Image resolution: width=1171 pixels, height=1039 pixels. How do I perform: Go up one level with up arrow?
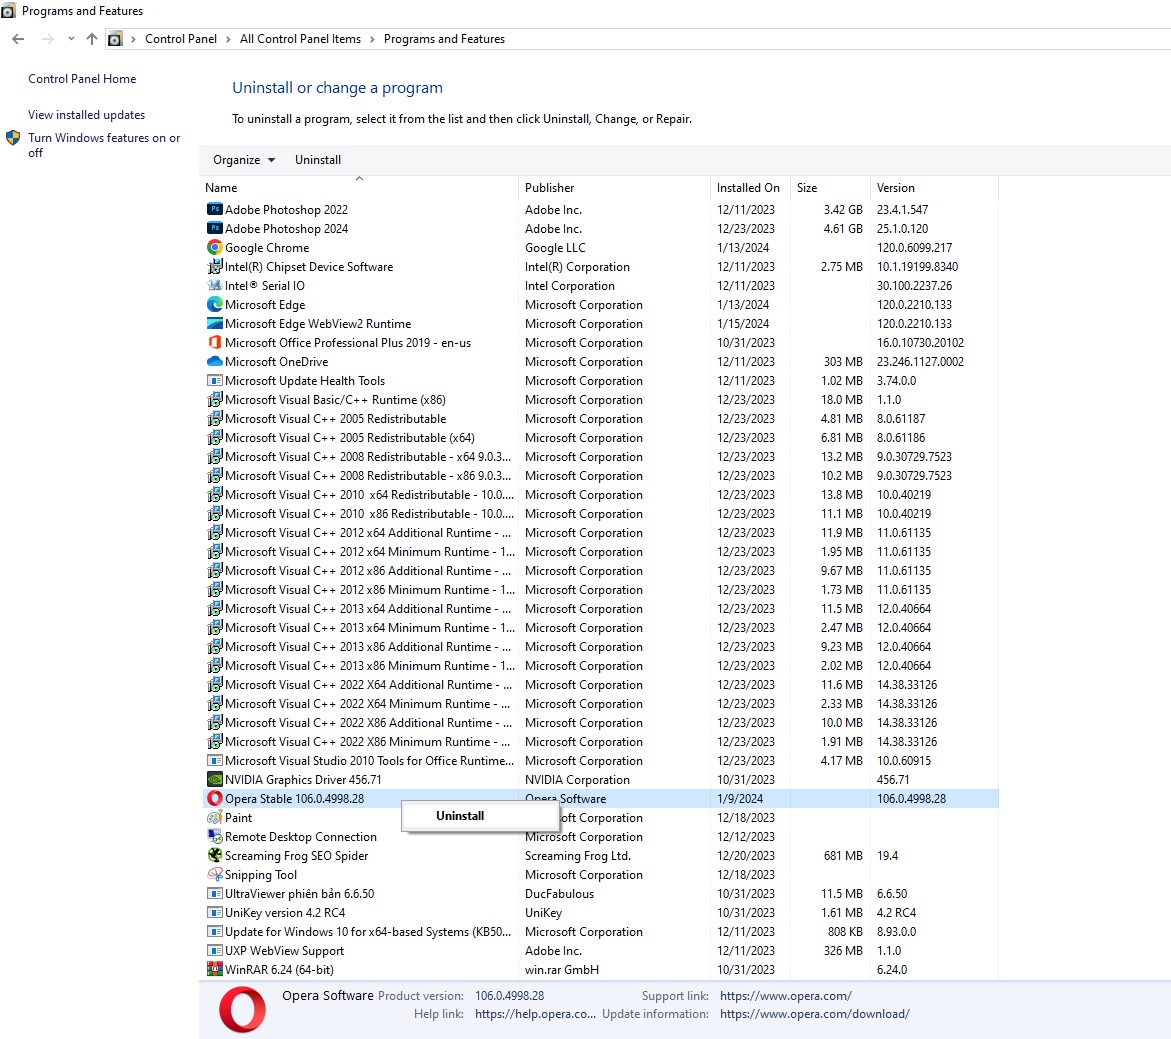92,39
